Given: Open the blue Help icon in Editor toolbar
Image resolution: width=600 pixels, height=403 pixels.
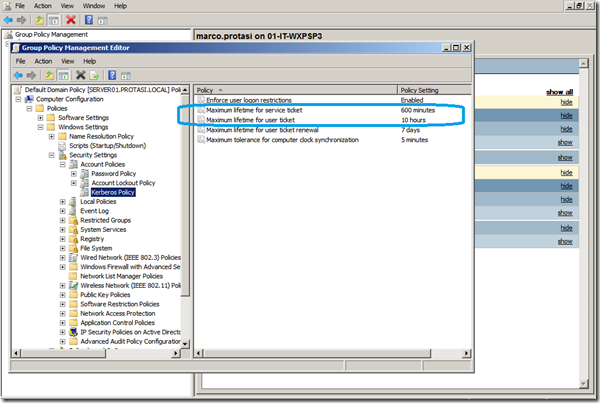Looking at the screenshot, I should click(112, 75).
